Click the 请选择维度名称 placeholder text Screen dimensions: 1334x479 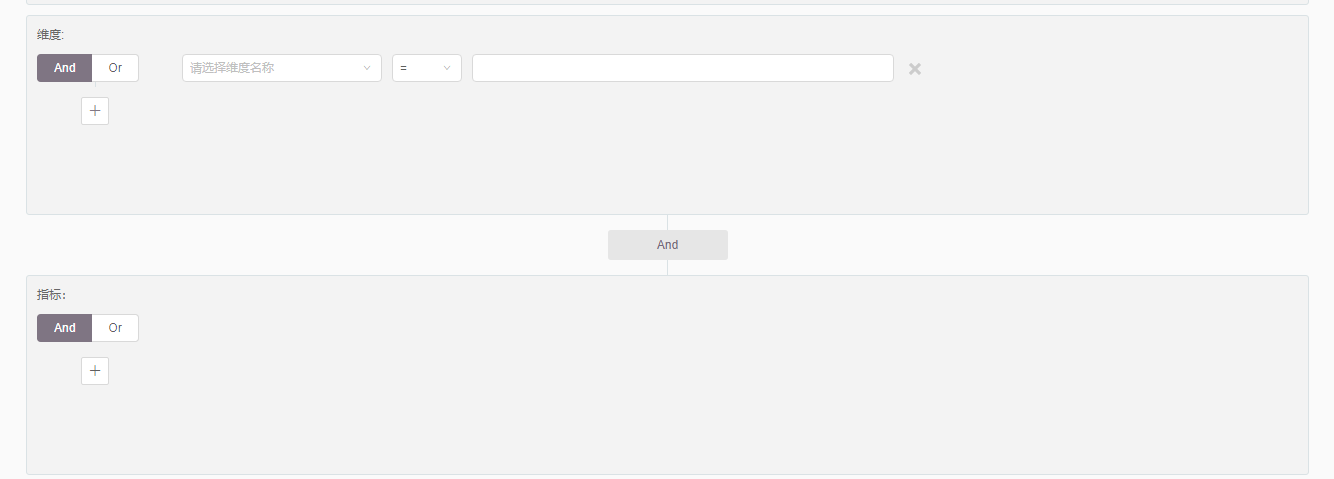(x=232, y=68)
